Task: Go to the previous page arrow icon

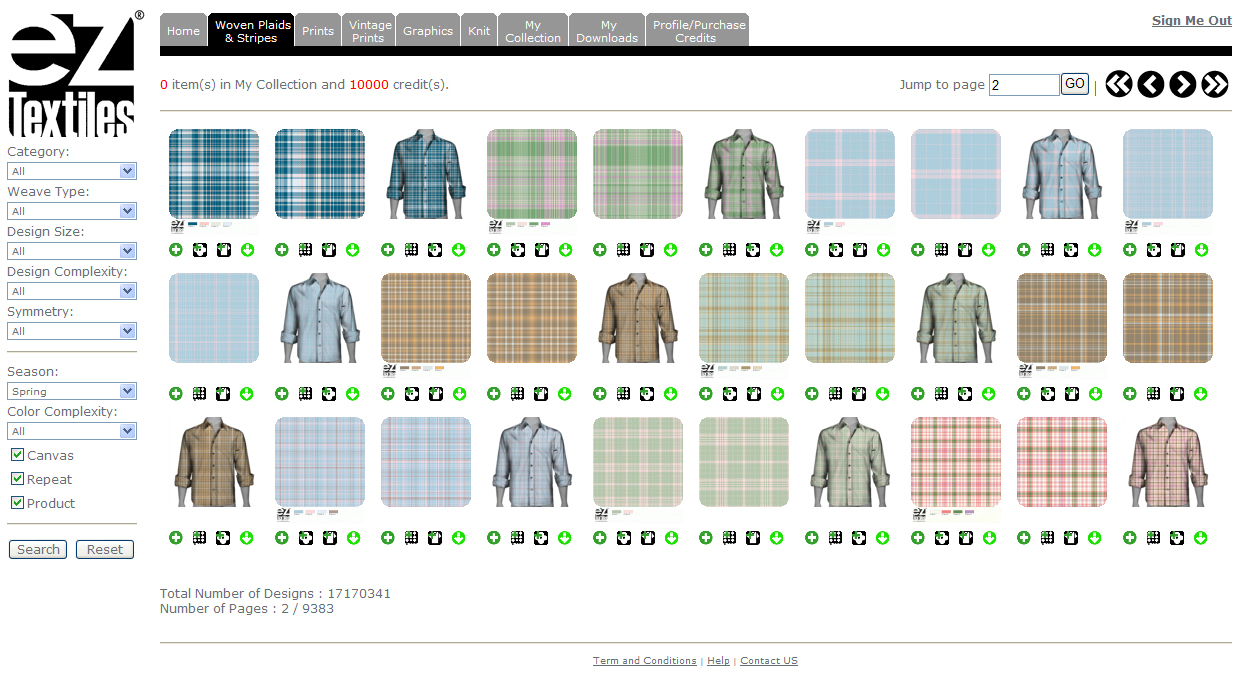Action: 1151,84
